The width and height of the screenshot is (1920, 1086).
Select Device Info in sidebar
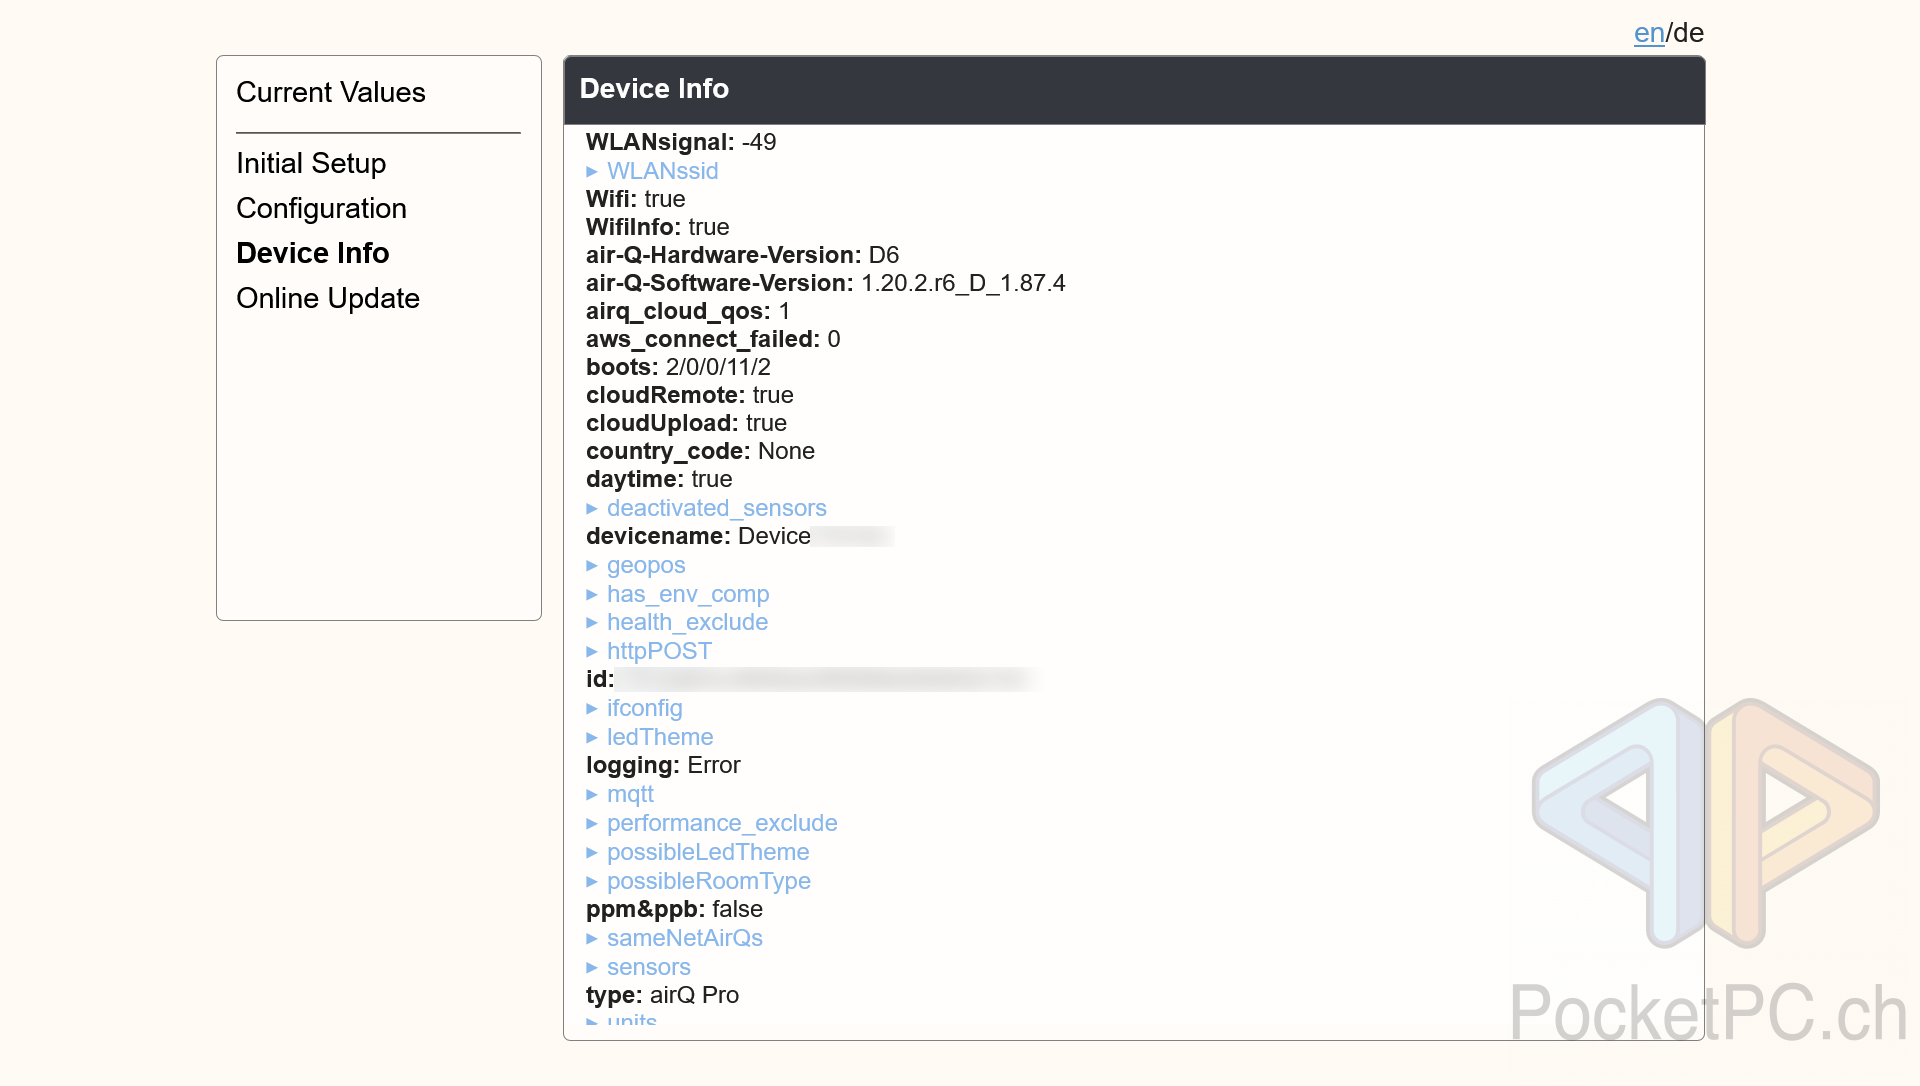(x=313, y=253)
